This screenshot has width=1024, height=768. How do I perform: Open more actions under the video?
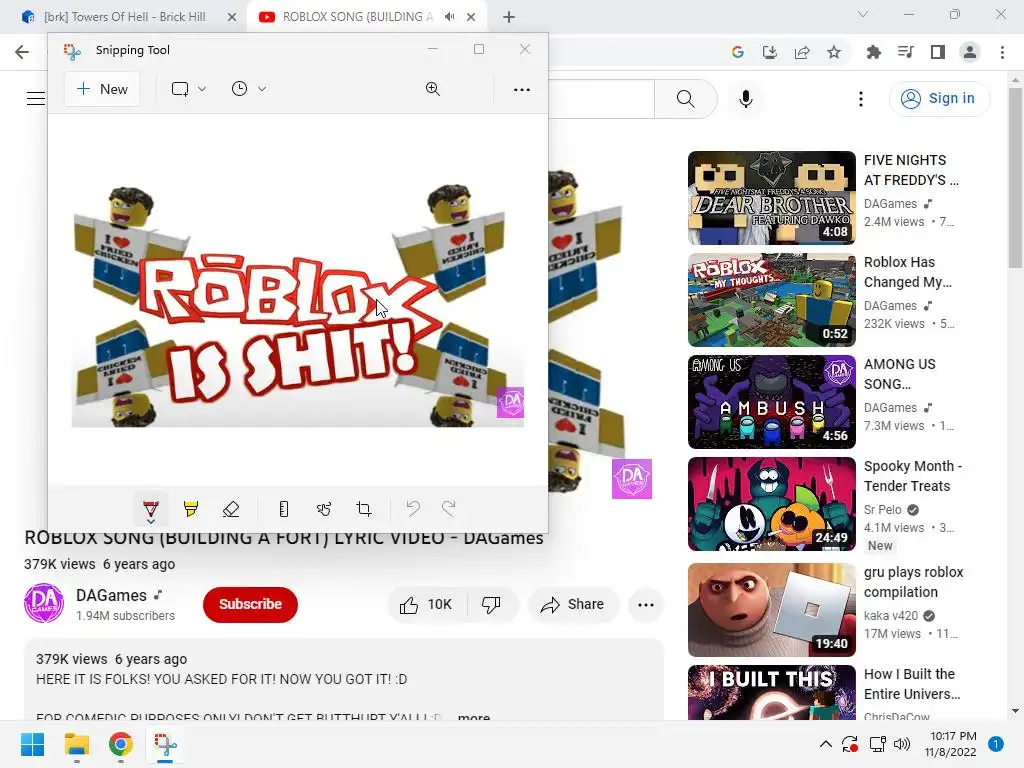click(646, 605)
